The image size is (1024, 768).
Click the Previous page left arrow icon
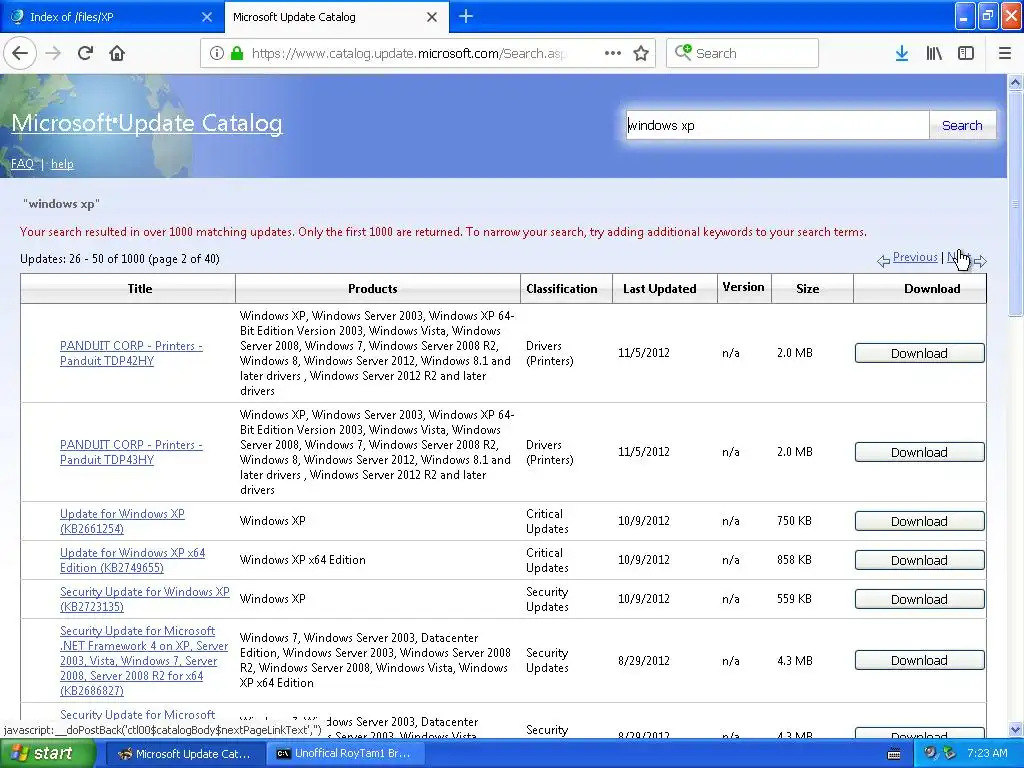pyautogui.click(x=883, y=261)
